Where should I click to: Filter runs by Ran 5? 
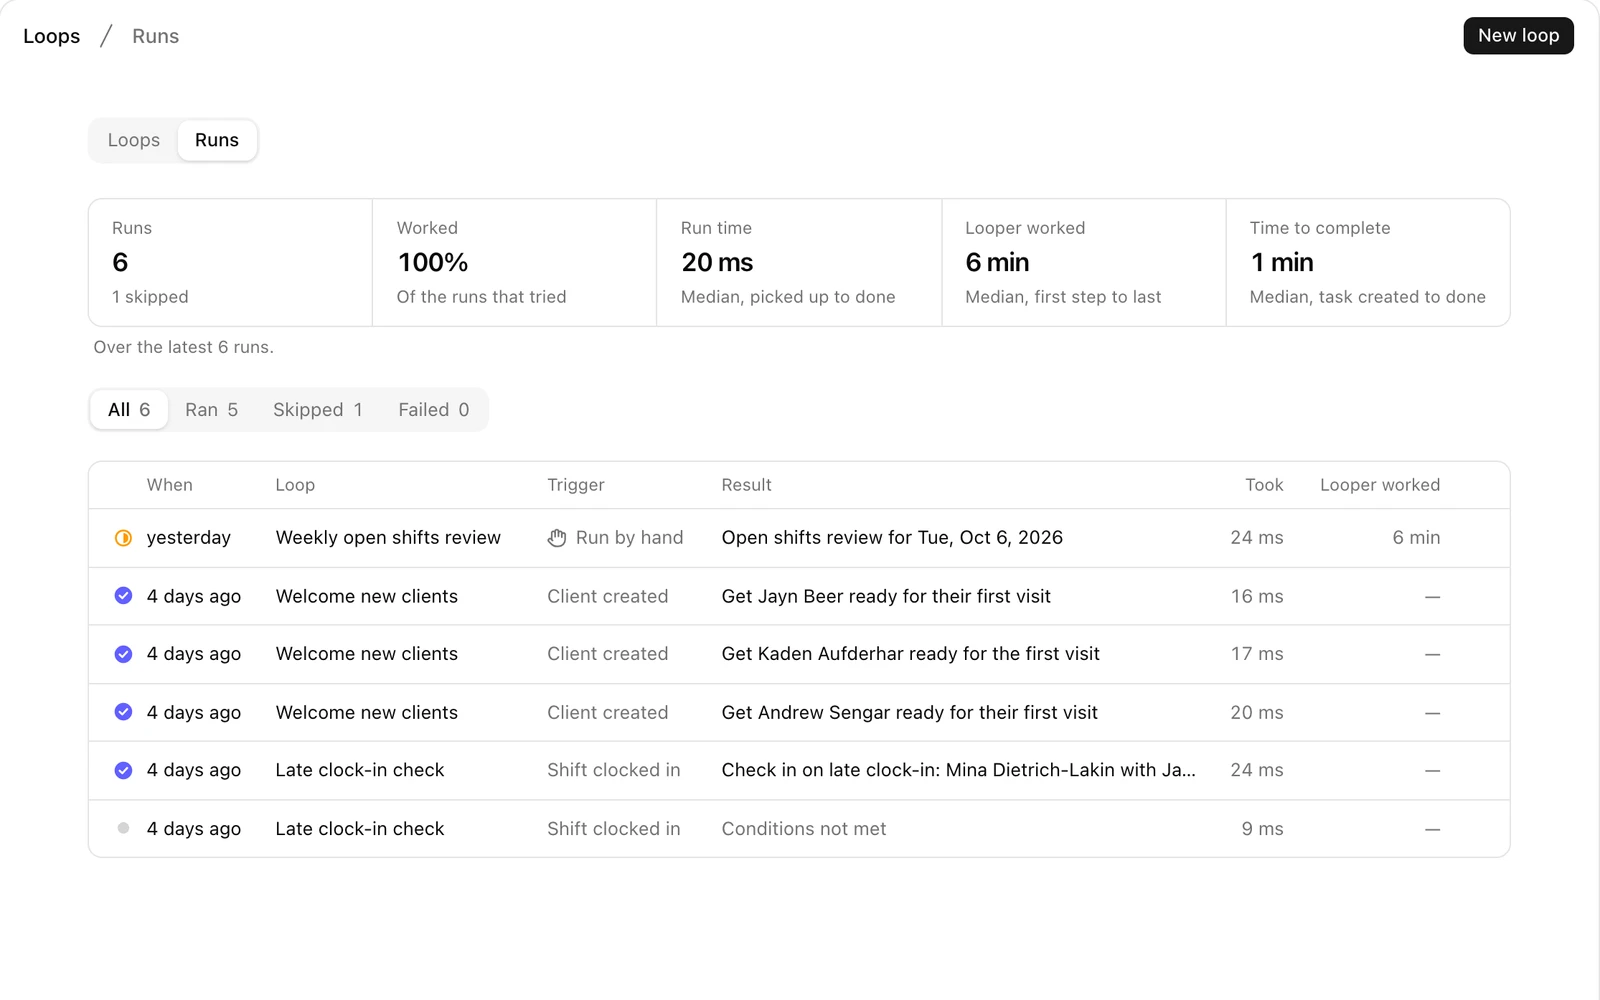(x=211, y=410)
